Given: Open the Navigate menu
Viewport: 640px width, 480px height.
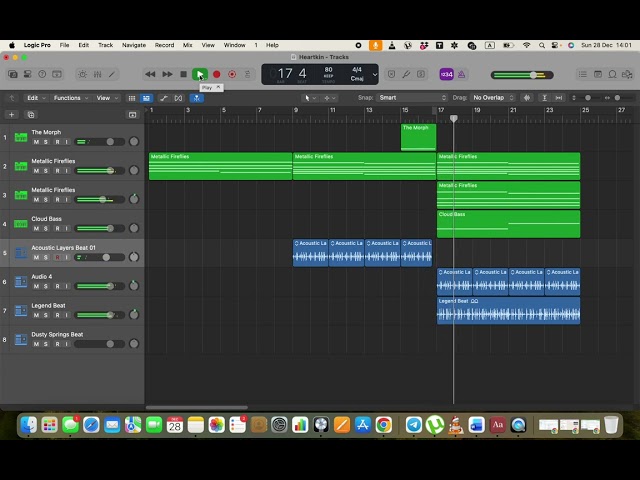Looking at the screenshot, I should [x=134, y=45].
